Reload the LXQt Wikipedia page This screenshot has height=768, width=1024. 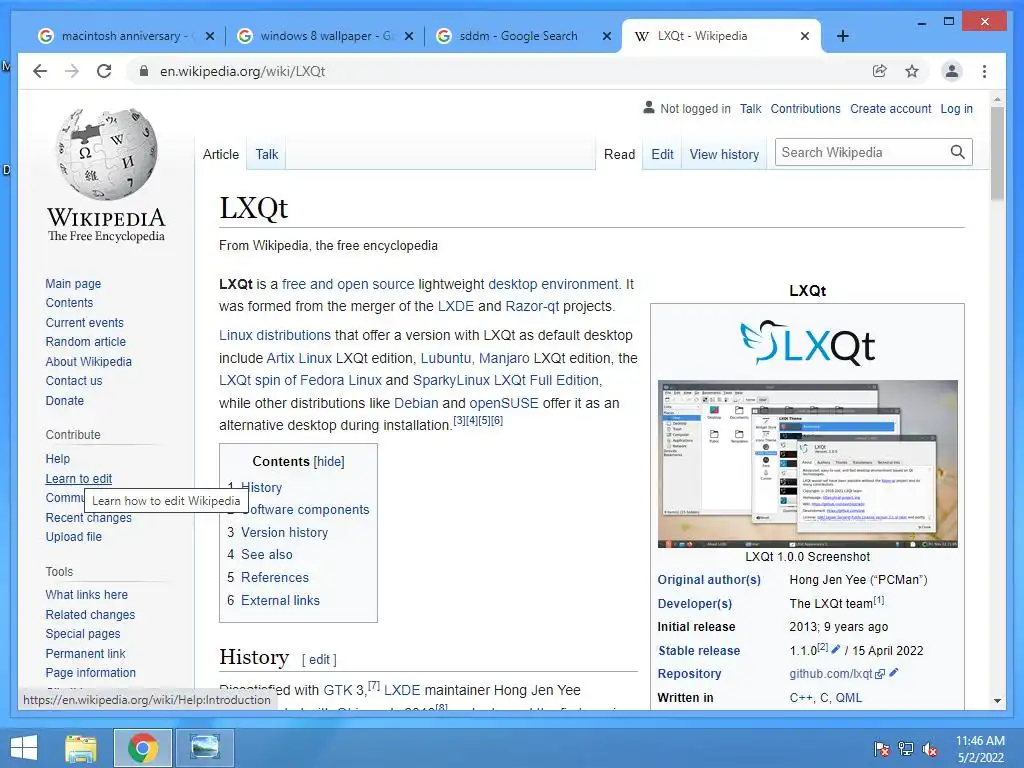(x=104, y=71)
